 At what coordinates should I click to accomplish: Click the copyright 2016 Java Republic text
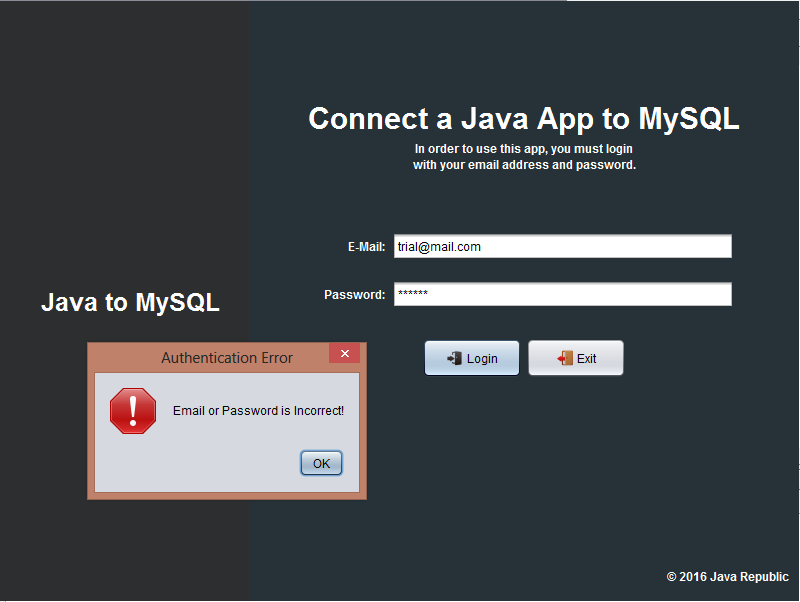pos(728,576)
